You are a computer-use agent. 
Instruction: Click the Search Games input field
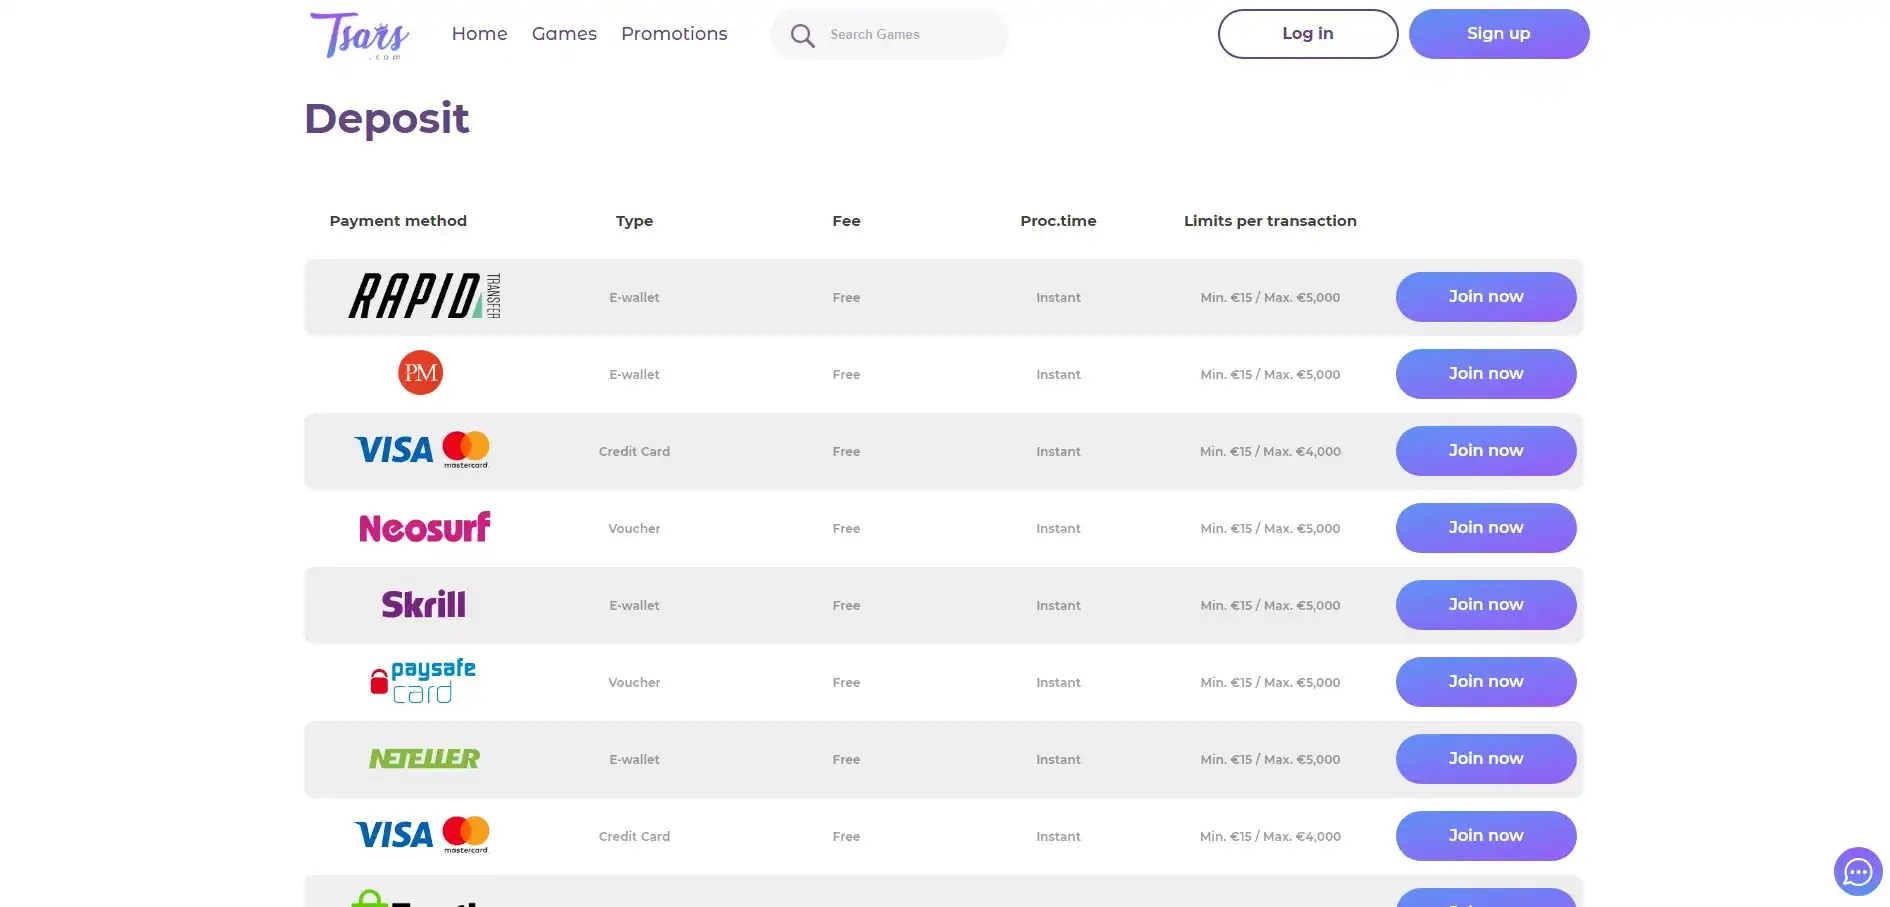click(910, 35)
